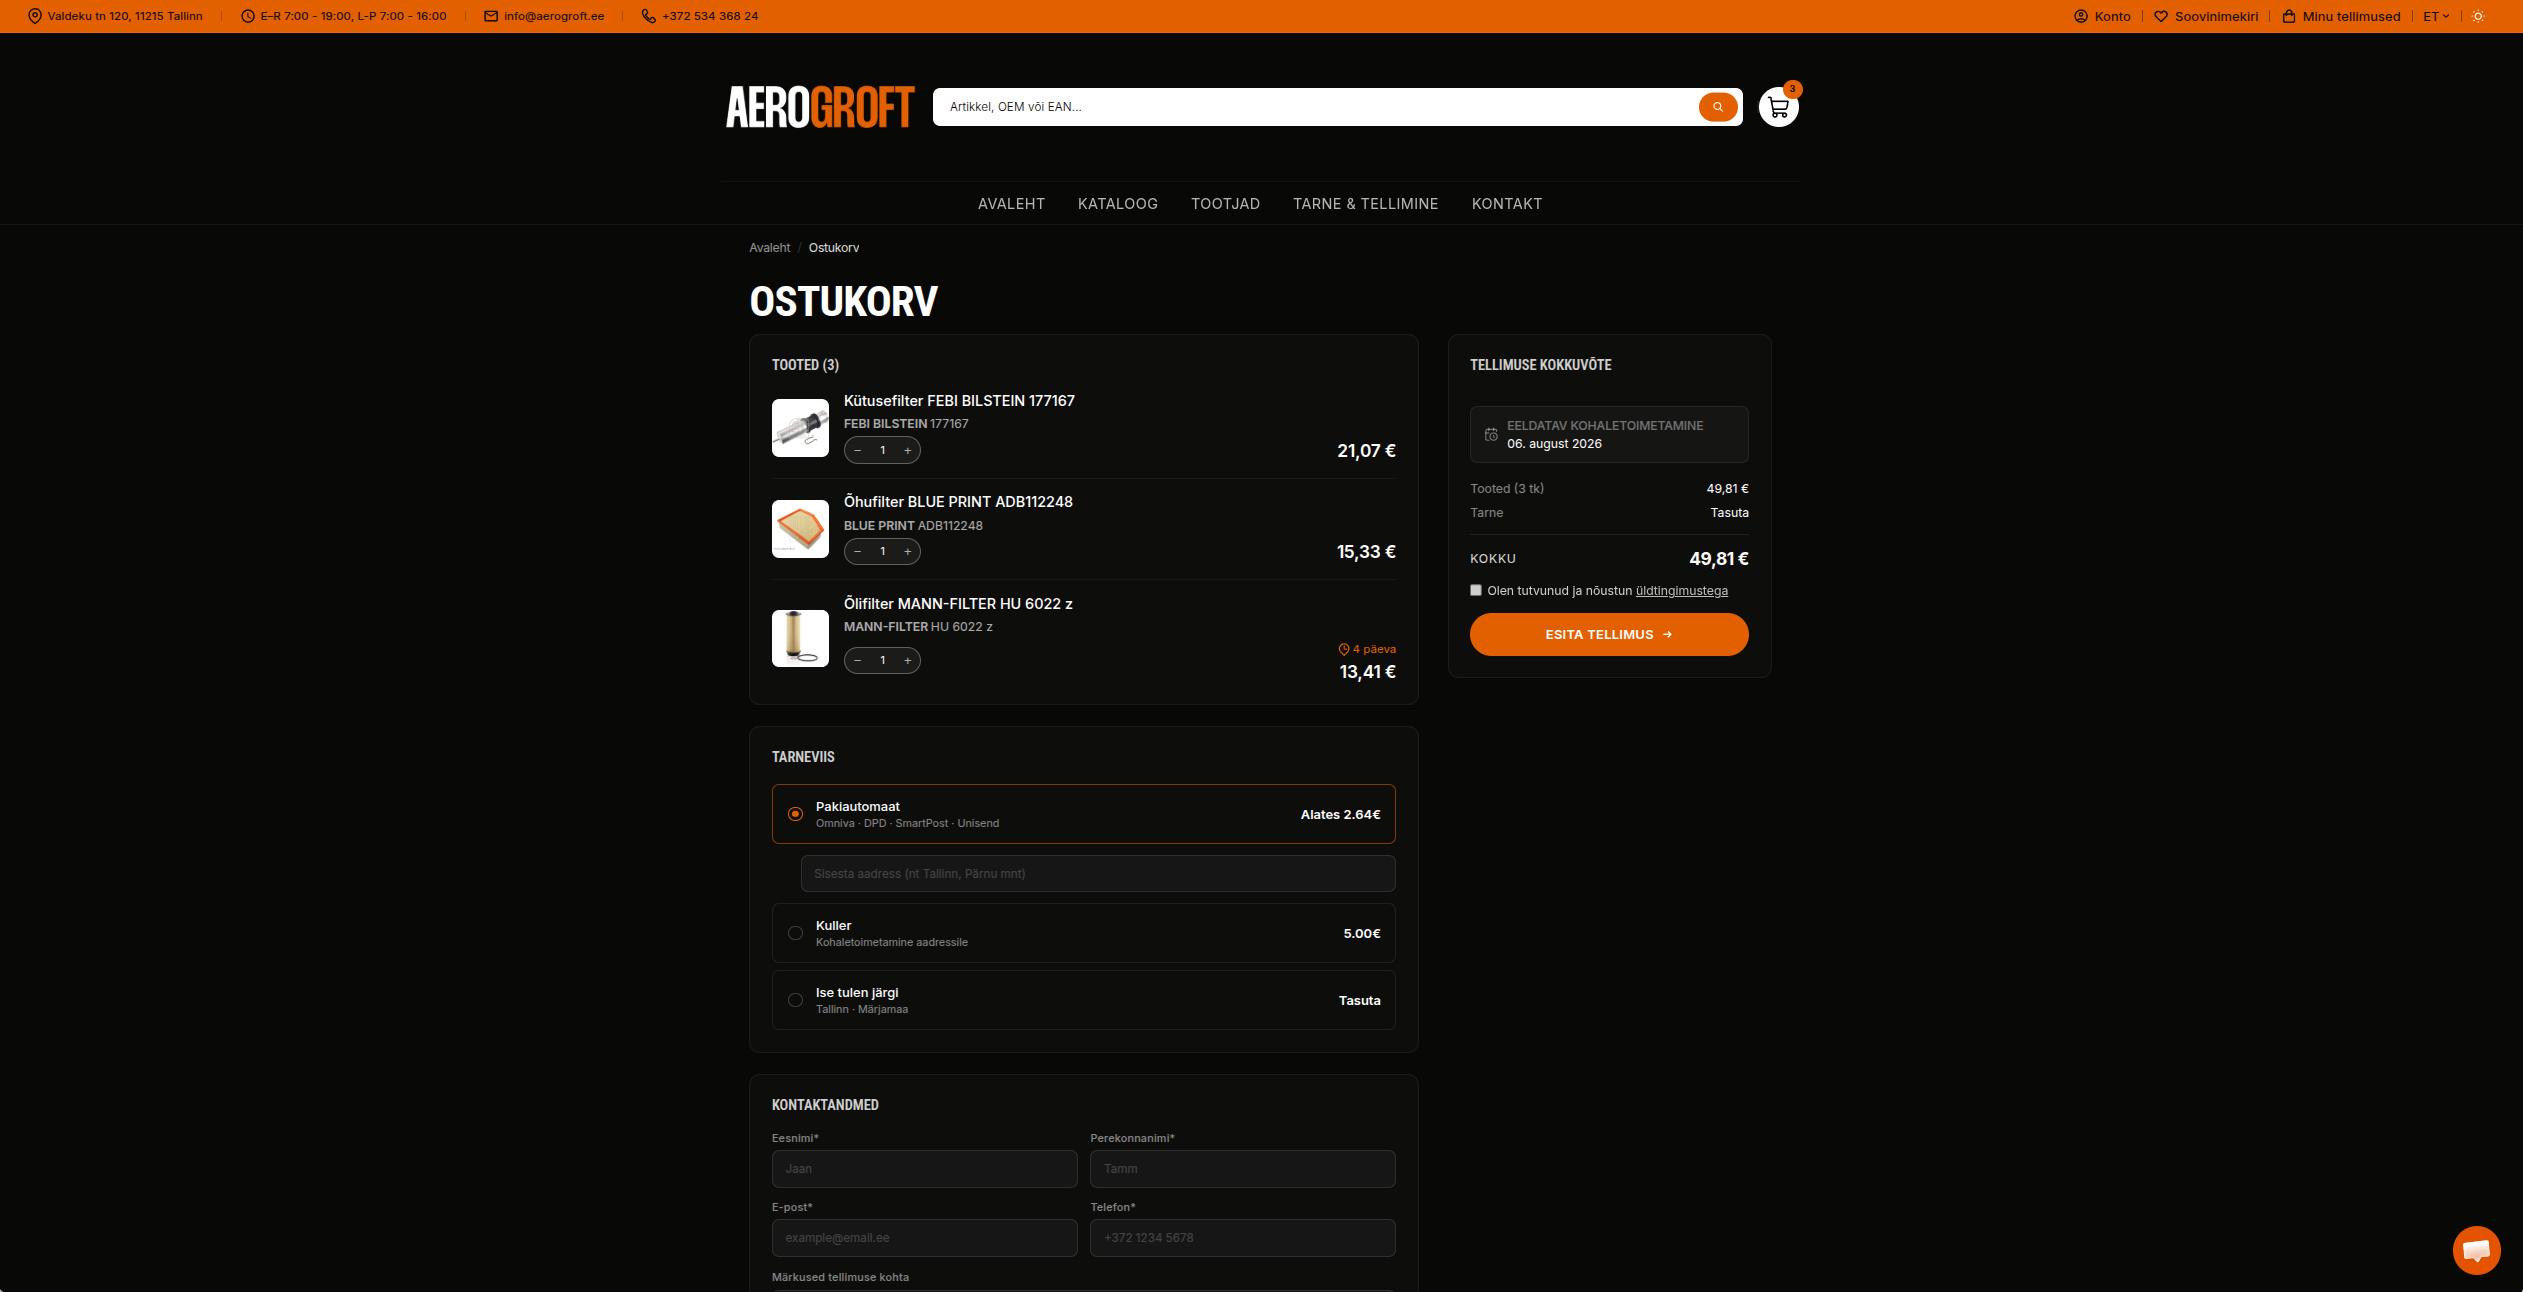Toggle light theme sun icon

2478,16
